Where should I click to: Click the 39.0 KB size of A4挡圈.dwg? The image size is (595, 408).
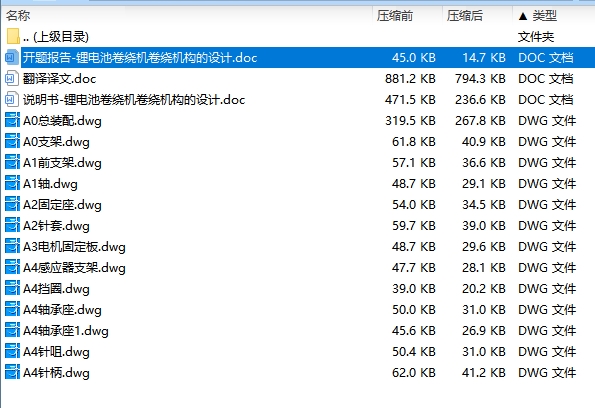[x=414, y=288]
